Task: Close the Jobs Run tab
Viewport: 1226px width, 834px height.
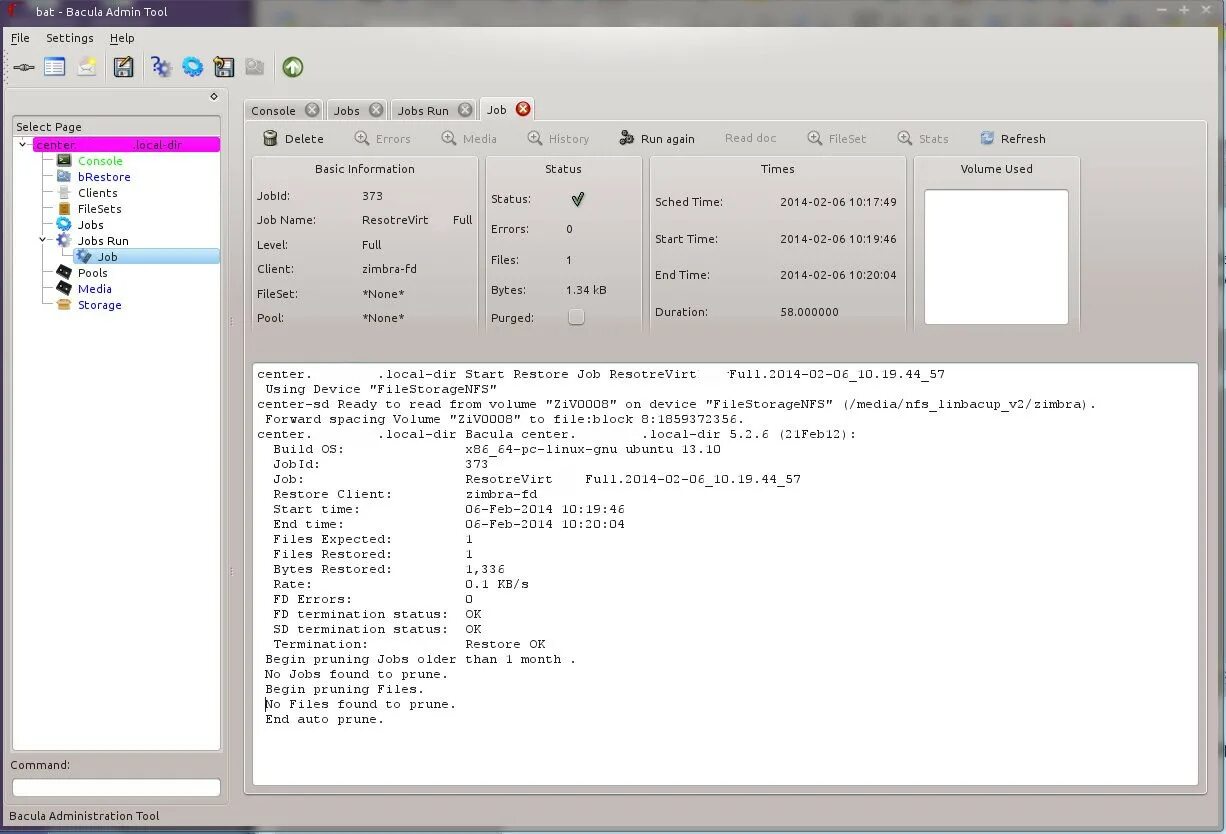Action: tap(465, 110)
